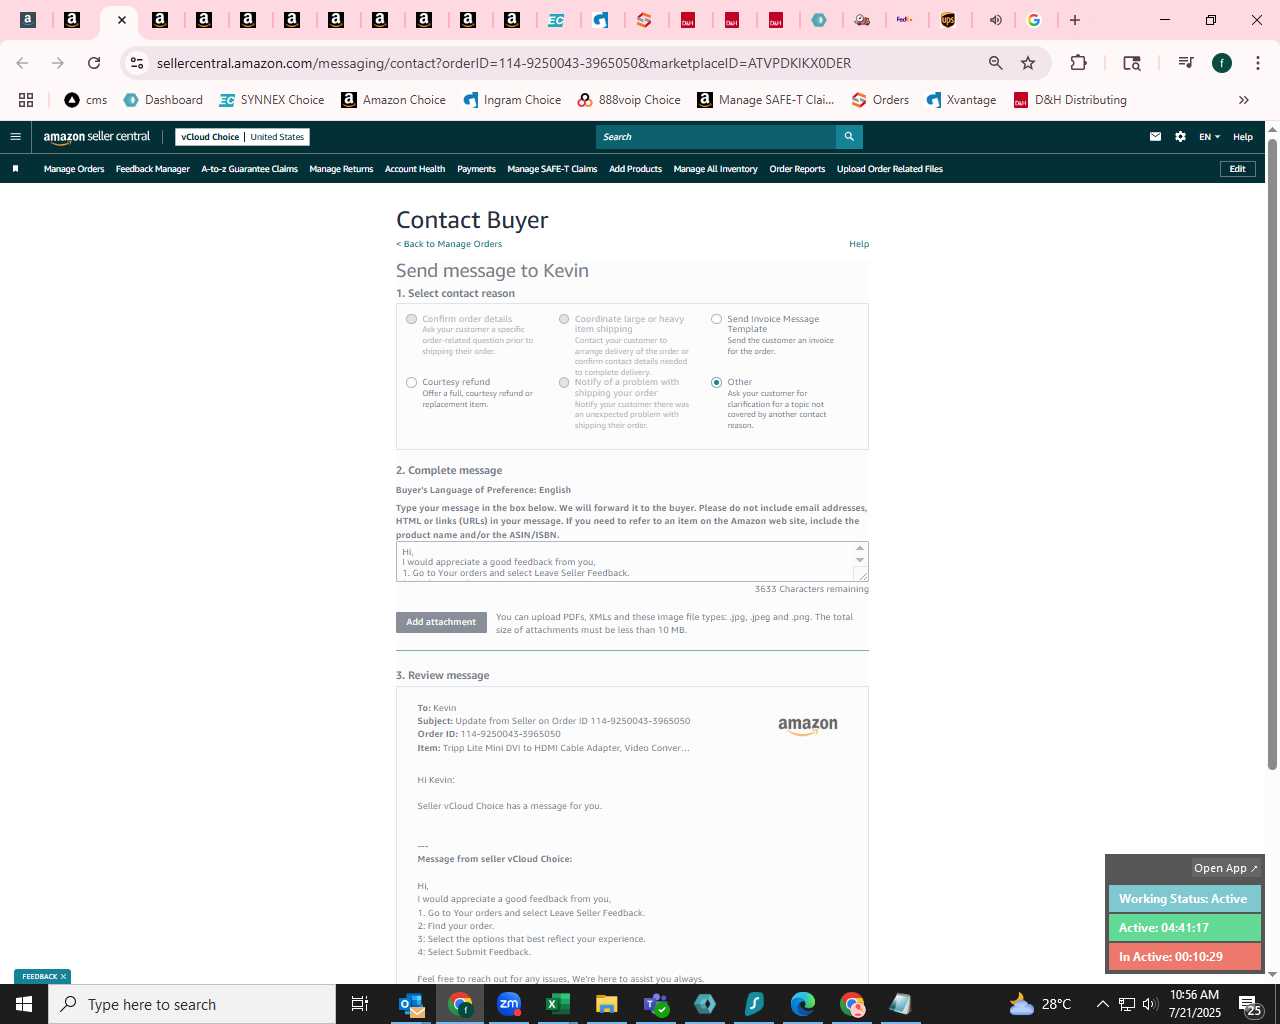
Task: Open Manage Orders in the navigation bar
Action: 74,169
